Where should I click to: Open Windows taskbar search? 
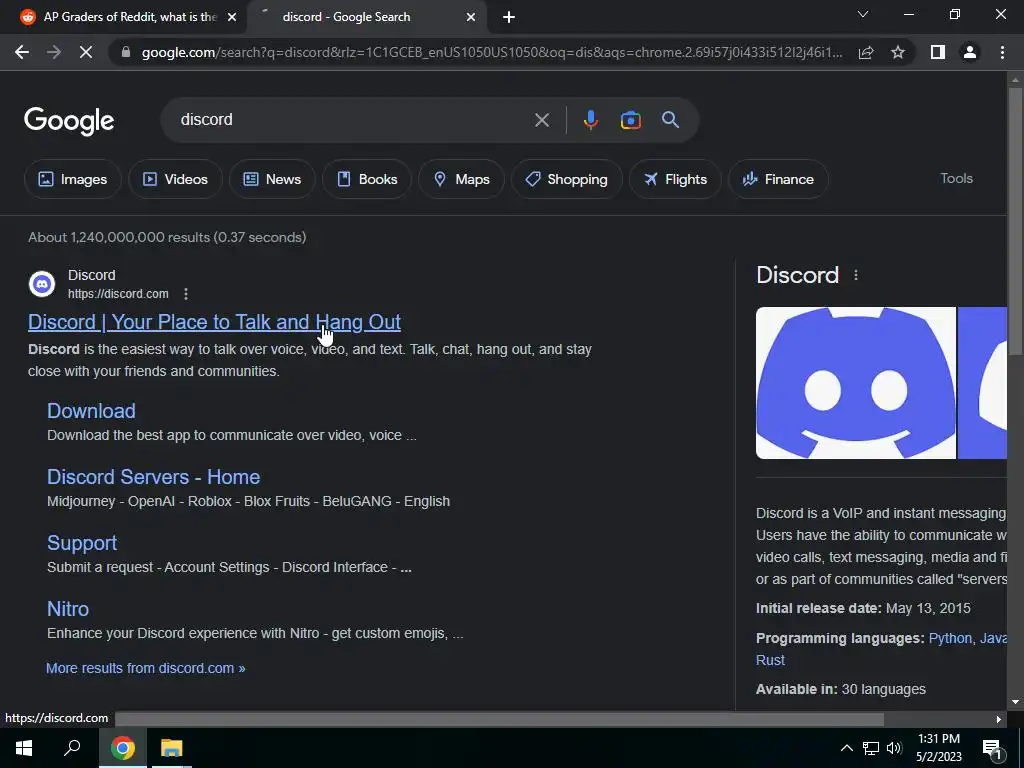click(x=72, y=748)
